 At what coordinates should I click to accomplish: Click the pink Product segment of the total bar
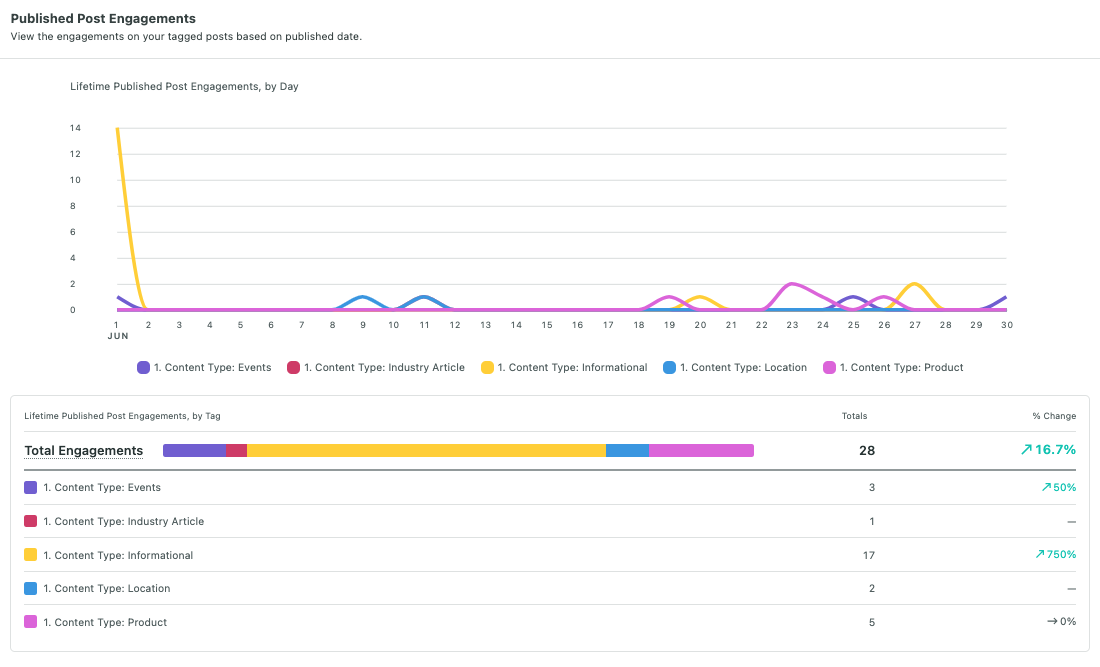[x=702, y=450]
